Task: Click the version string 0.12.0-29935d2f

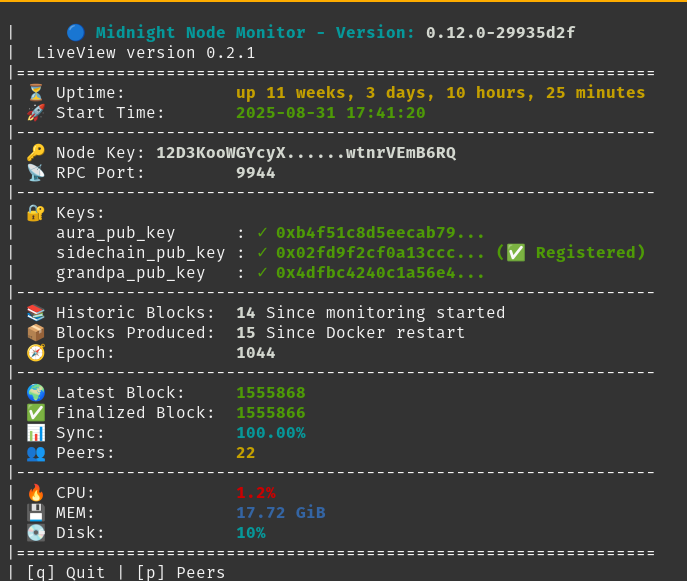Action: coord(500,32)
